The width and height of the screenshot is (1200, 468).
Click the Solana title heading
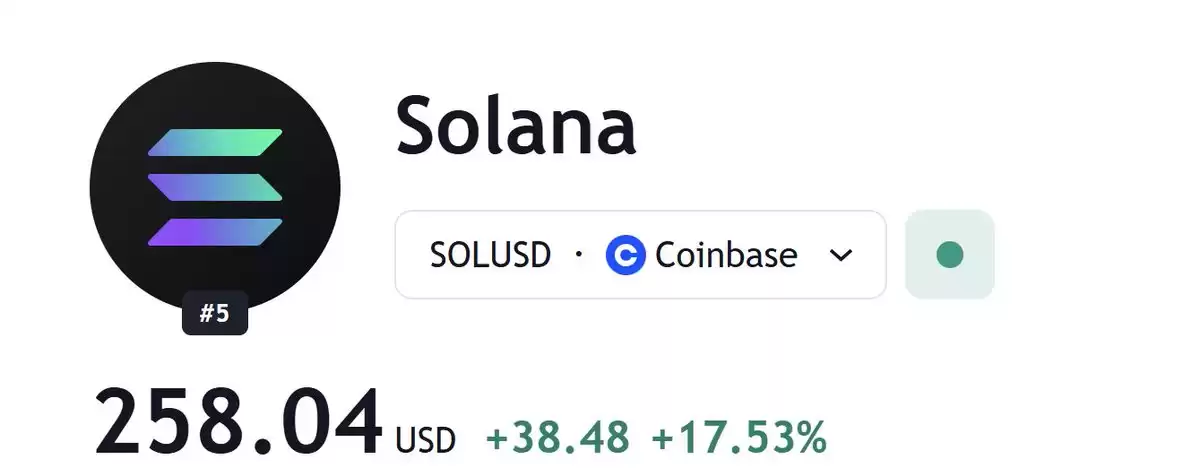[x=516, y=126]
